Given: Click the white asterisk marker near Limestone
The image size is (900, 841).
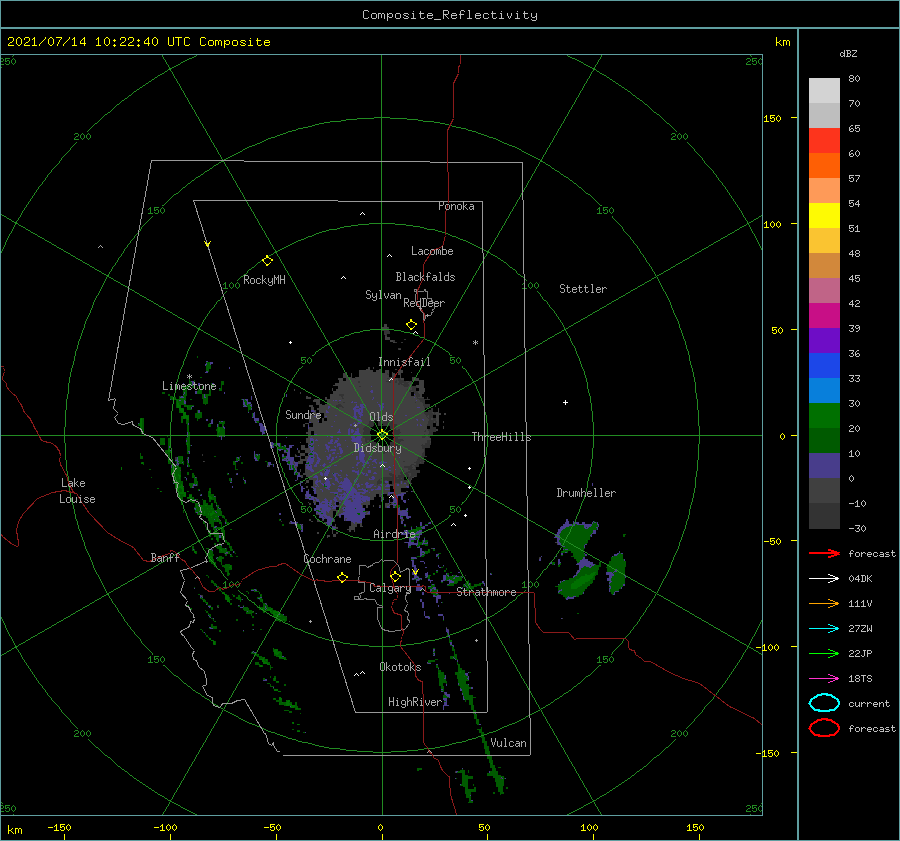Looking at the screenshot, I should click(189, 377).
